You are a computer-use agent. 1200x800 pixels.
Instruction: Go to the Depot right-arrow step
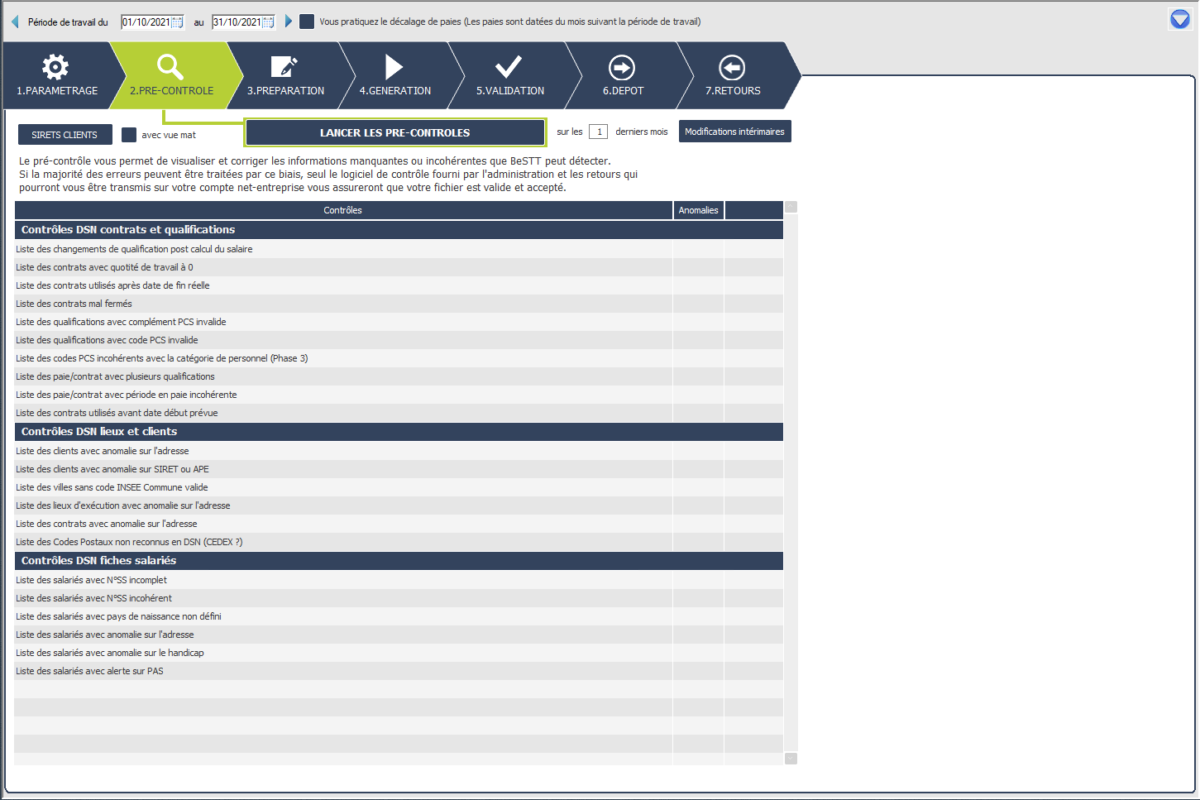point(622,68)
